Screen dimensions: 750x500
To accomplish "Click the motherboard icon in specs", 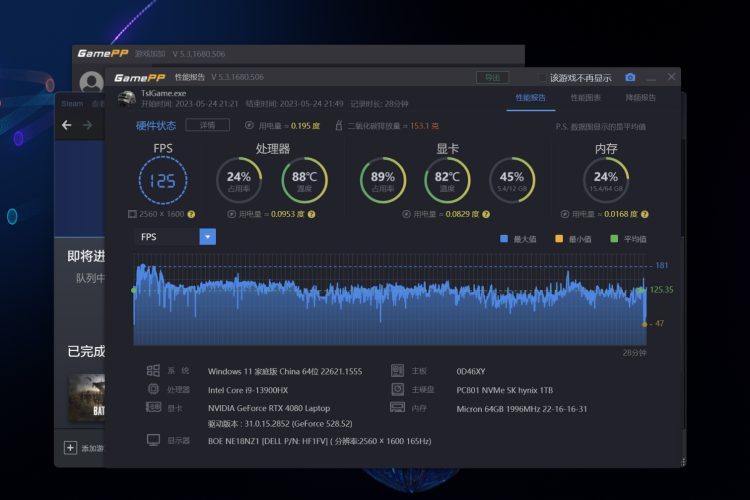I will click(x=397, y=370).
